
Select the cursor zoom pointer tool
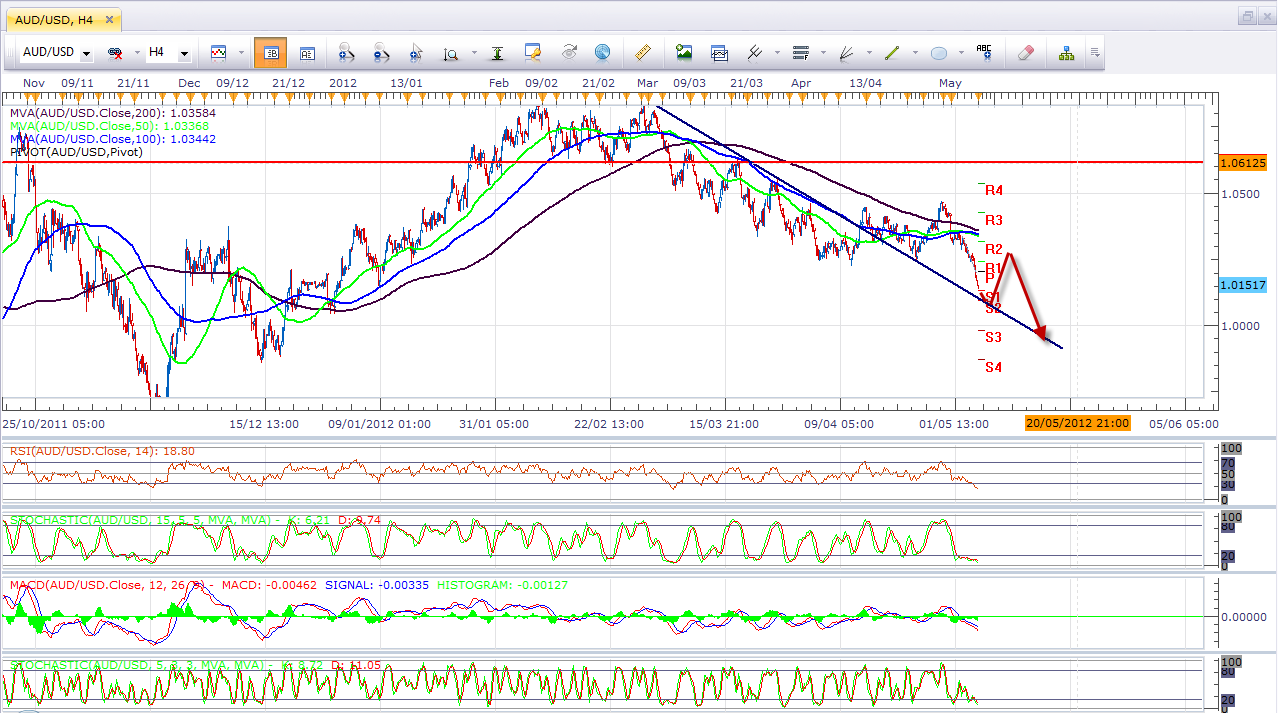[417, 52]
